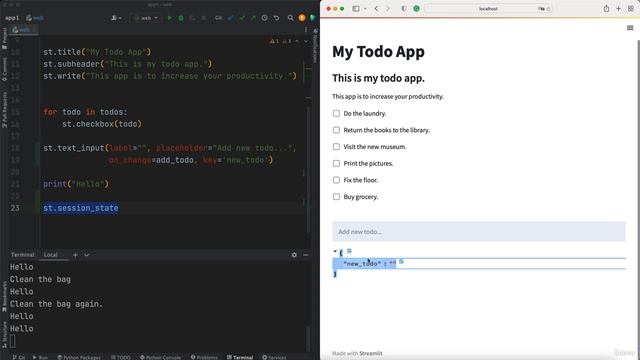
Task: Copy the new_todo value to clipboard
Action: (401, 262)
